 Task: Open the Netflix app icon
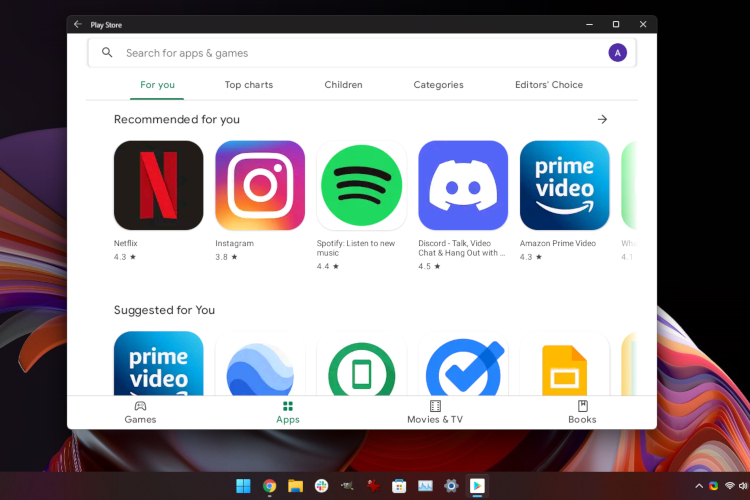pyautogui.click(x=158, y=185)
